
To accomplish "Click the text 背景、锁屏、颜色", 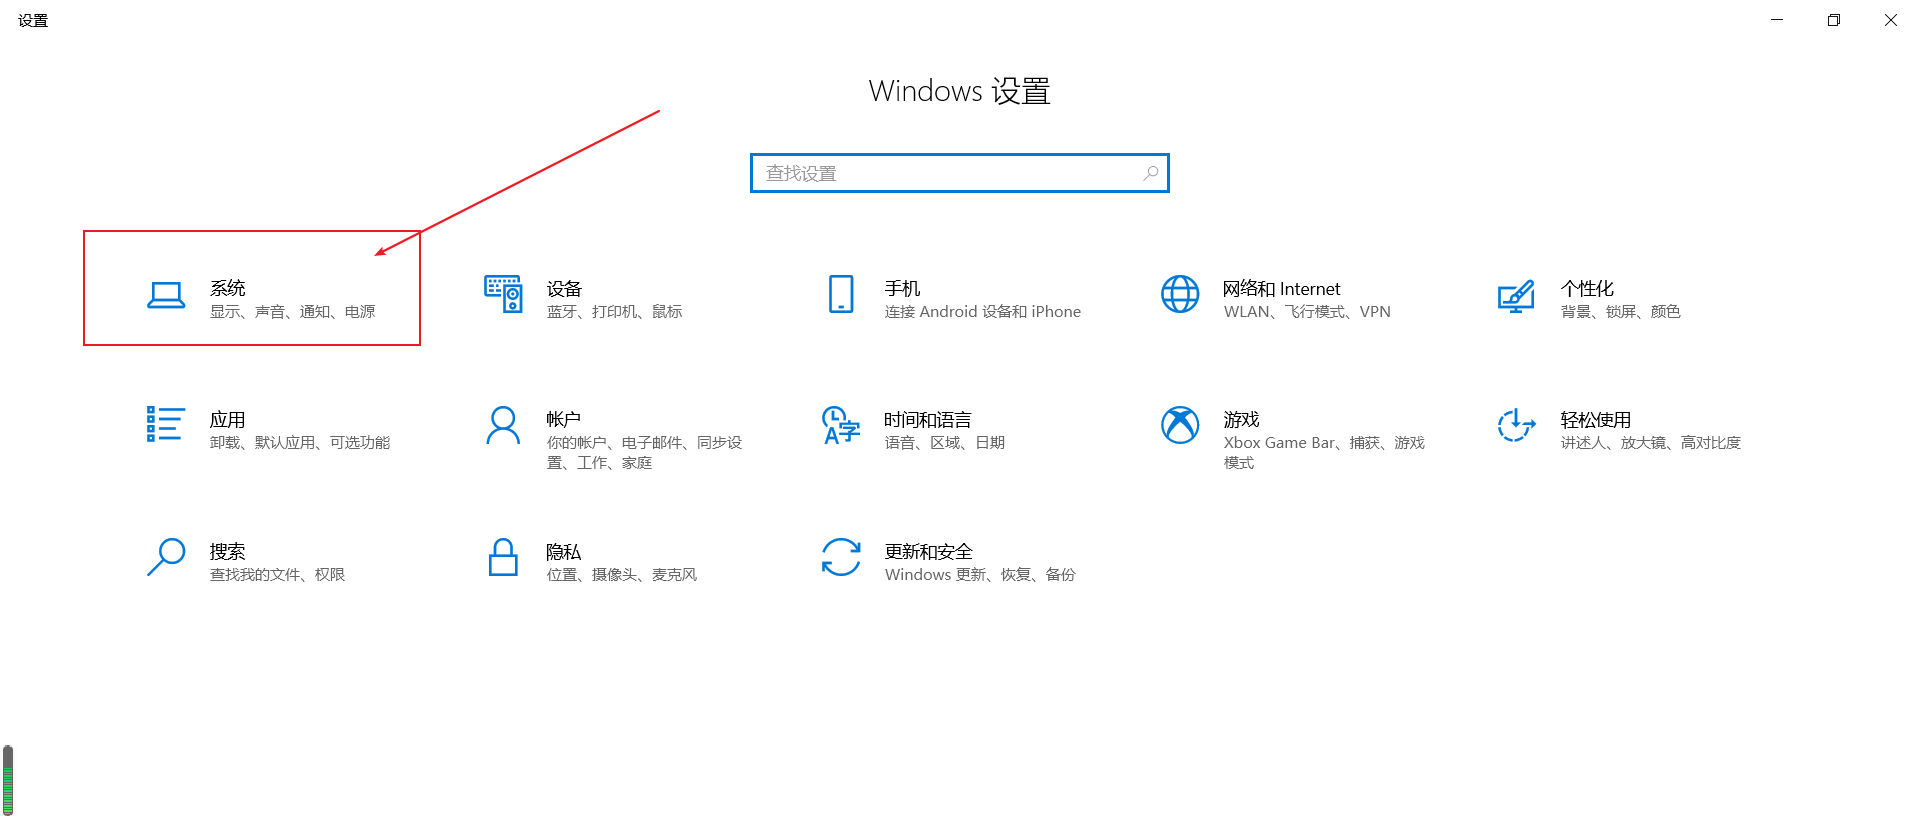I will coord(1620,312).
